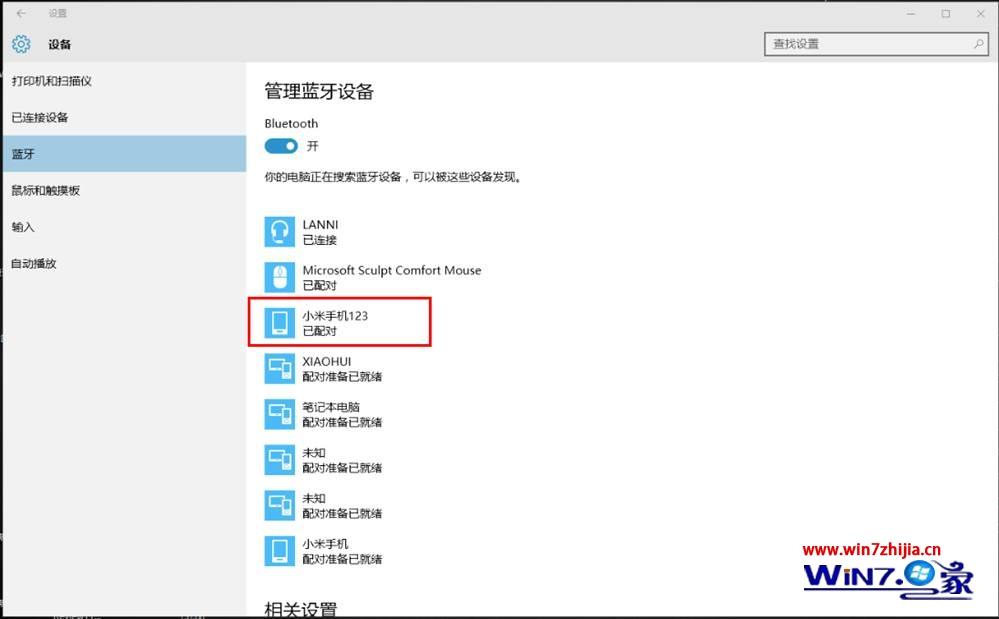Image resolution: width=999 pixels, height=619 pixels.
Task: Click the 管理蓝牙设备 heading
Action: click(x=319, y=92)
